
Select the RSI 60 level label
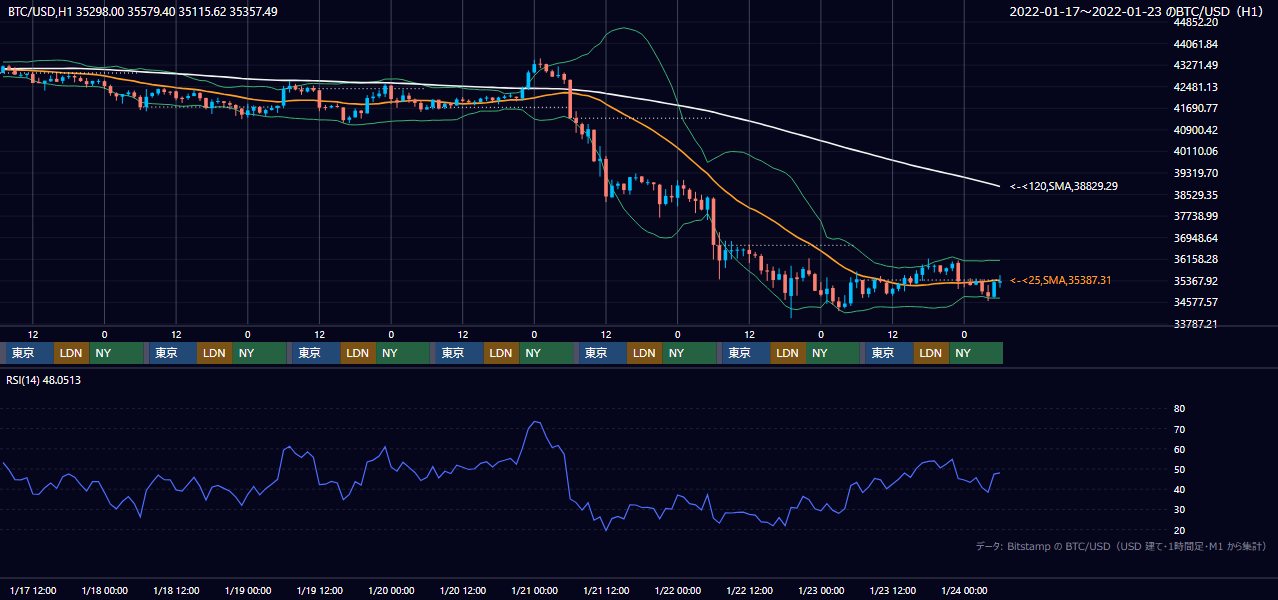1179,449
